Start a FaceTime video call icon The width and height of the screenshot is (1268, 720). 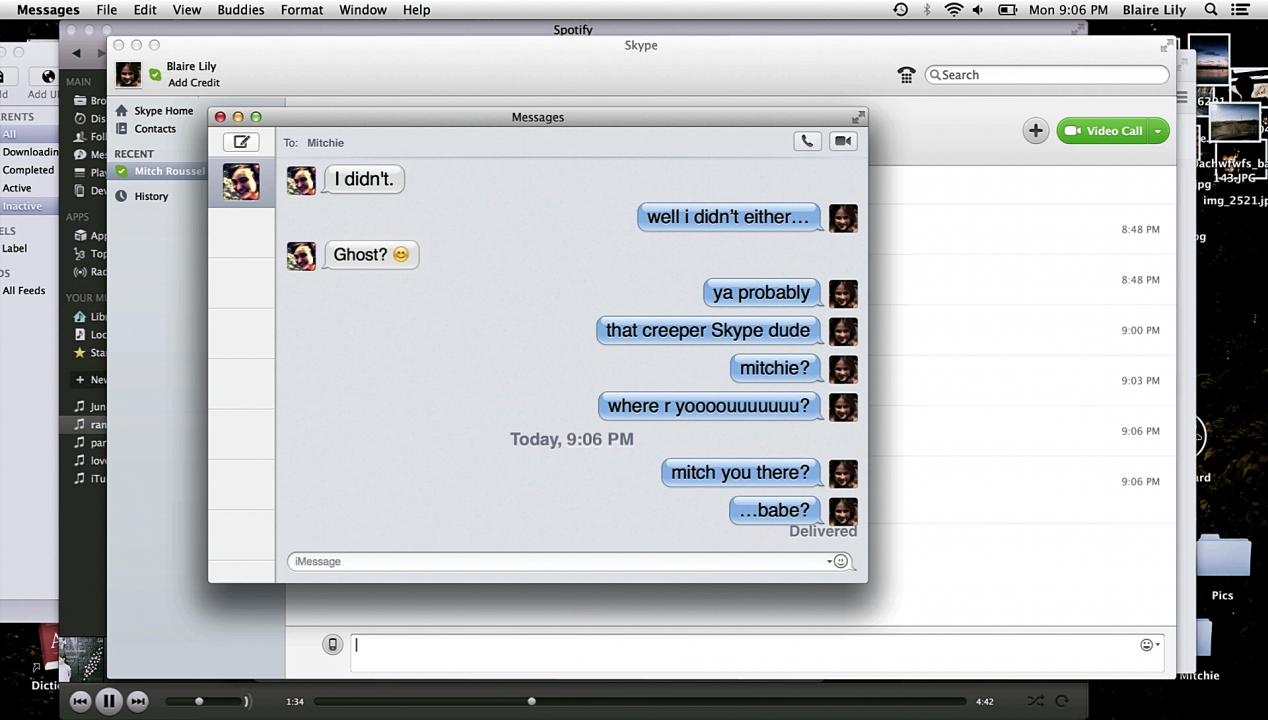(x=843, y=142)
